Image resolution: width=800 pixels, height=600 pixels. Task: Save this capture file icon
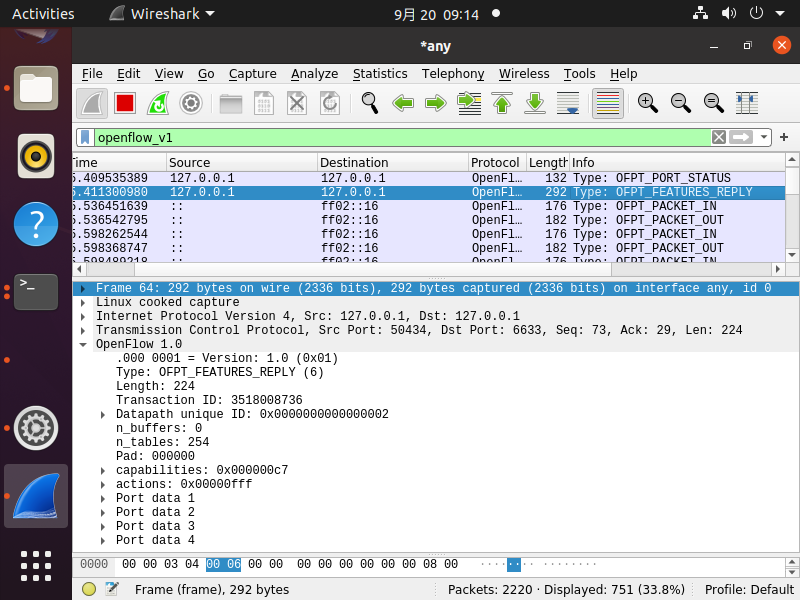[x=264, y=104]
